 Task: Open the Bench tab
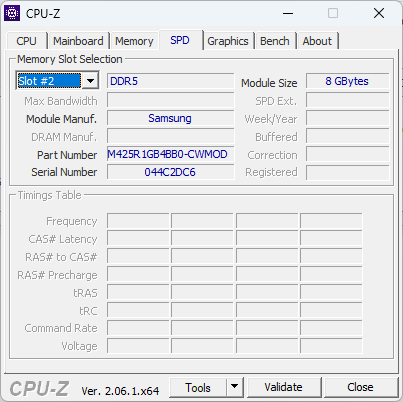point(275,41)
